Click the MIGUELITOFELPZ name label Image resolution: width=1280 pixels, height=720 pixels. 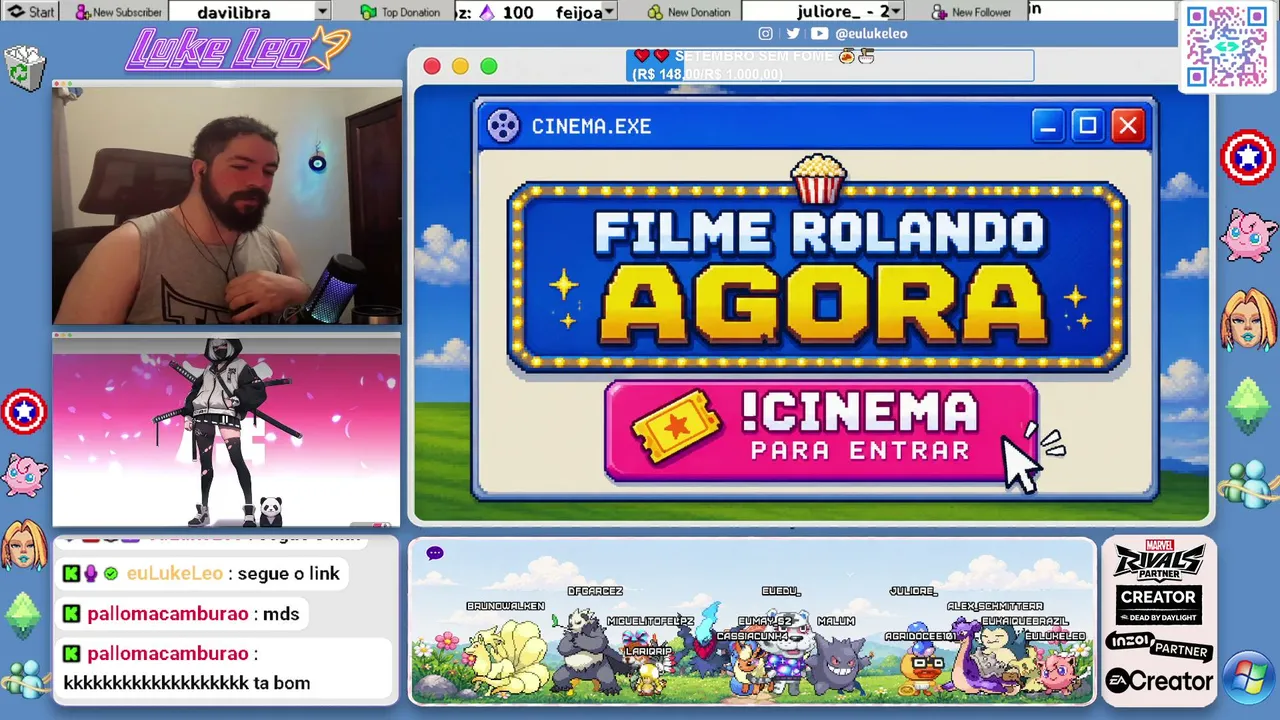(x=650, y=621)
